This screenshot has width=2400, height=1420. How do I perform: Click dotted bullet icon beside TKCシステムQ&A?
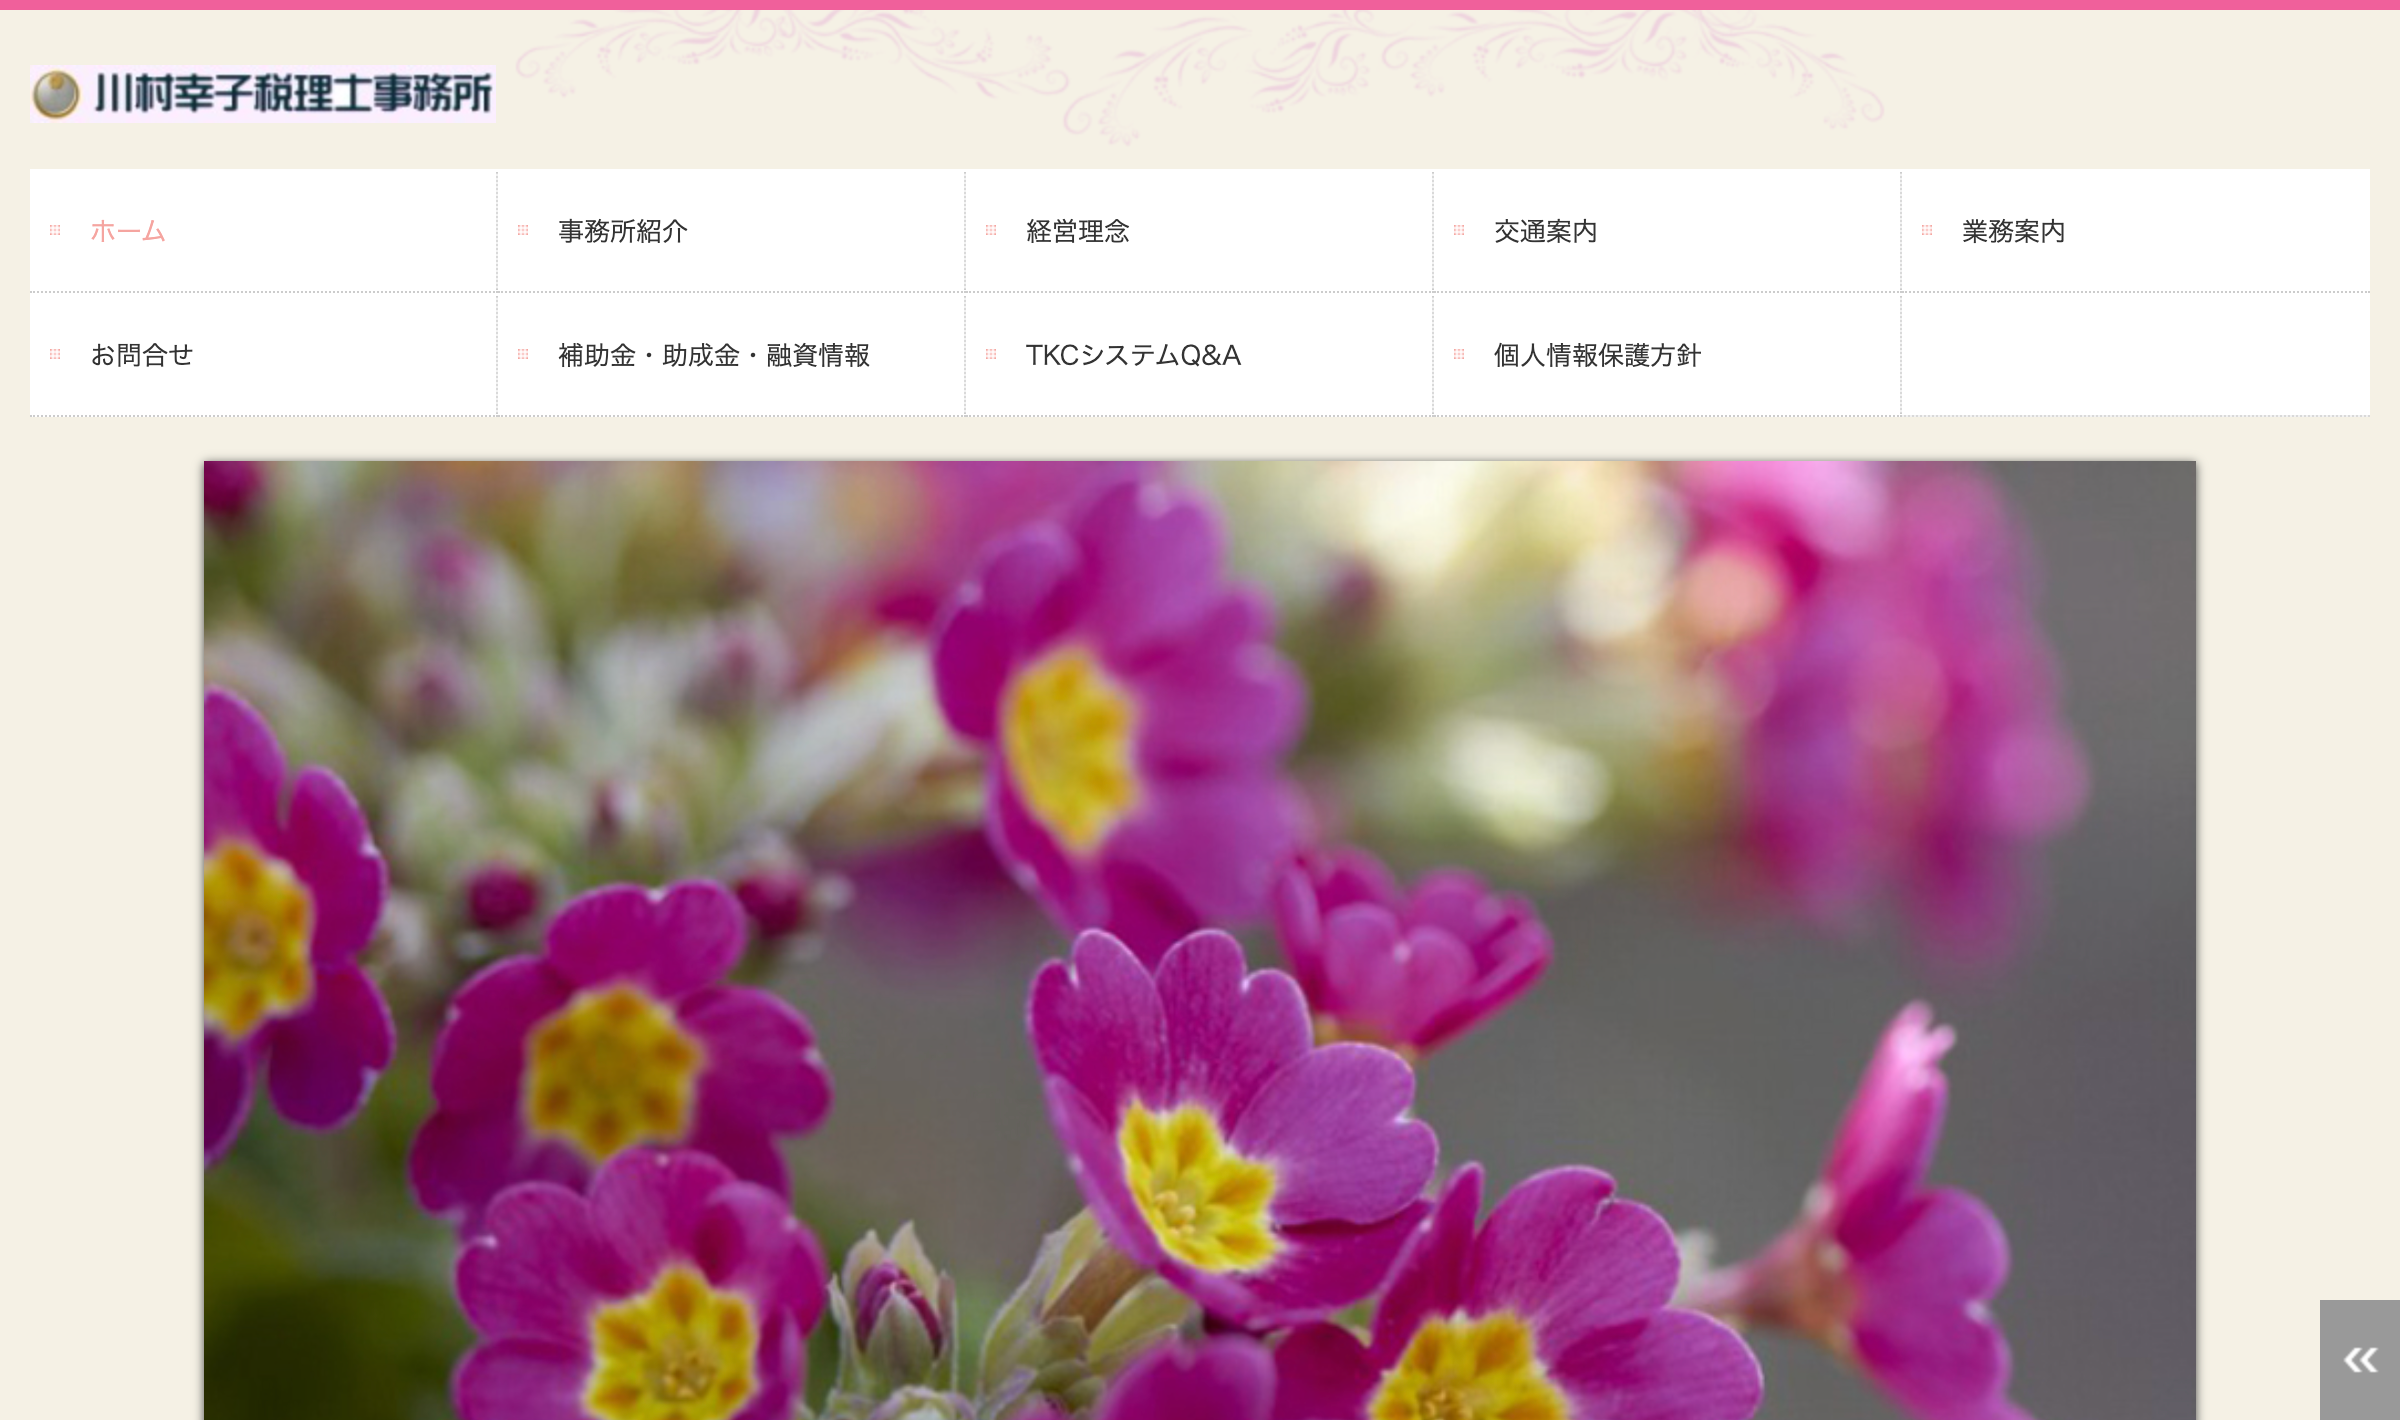(991, 355)
